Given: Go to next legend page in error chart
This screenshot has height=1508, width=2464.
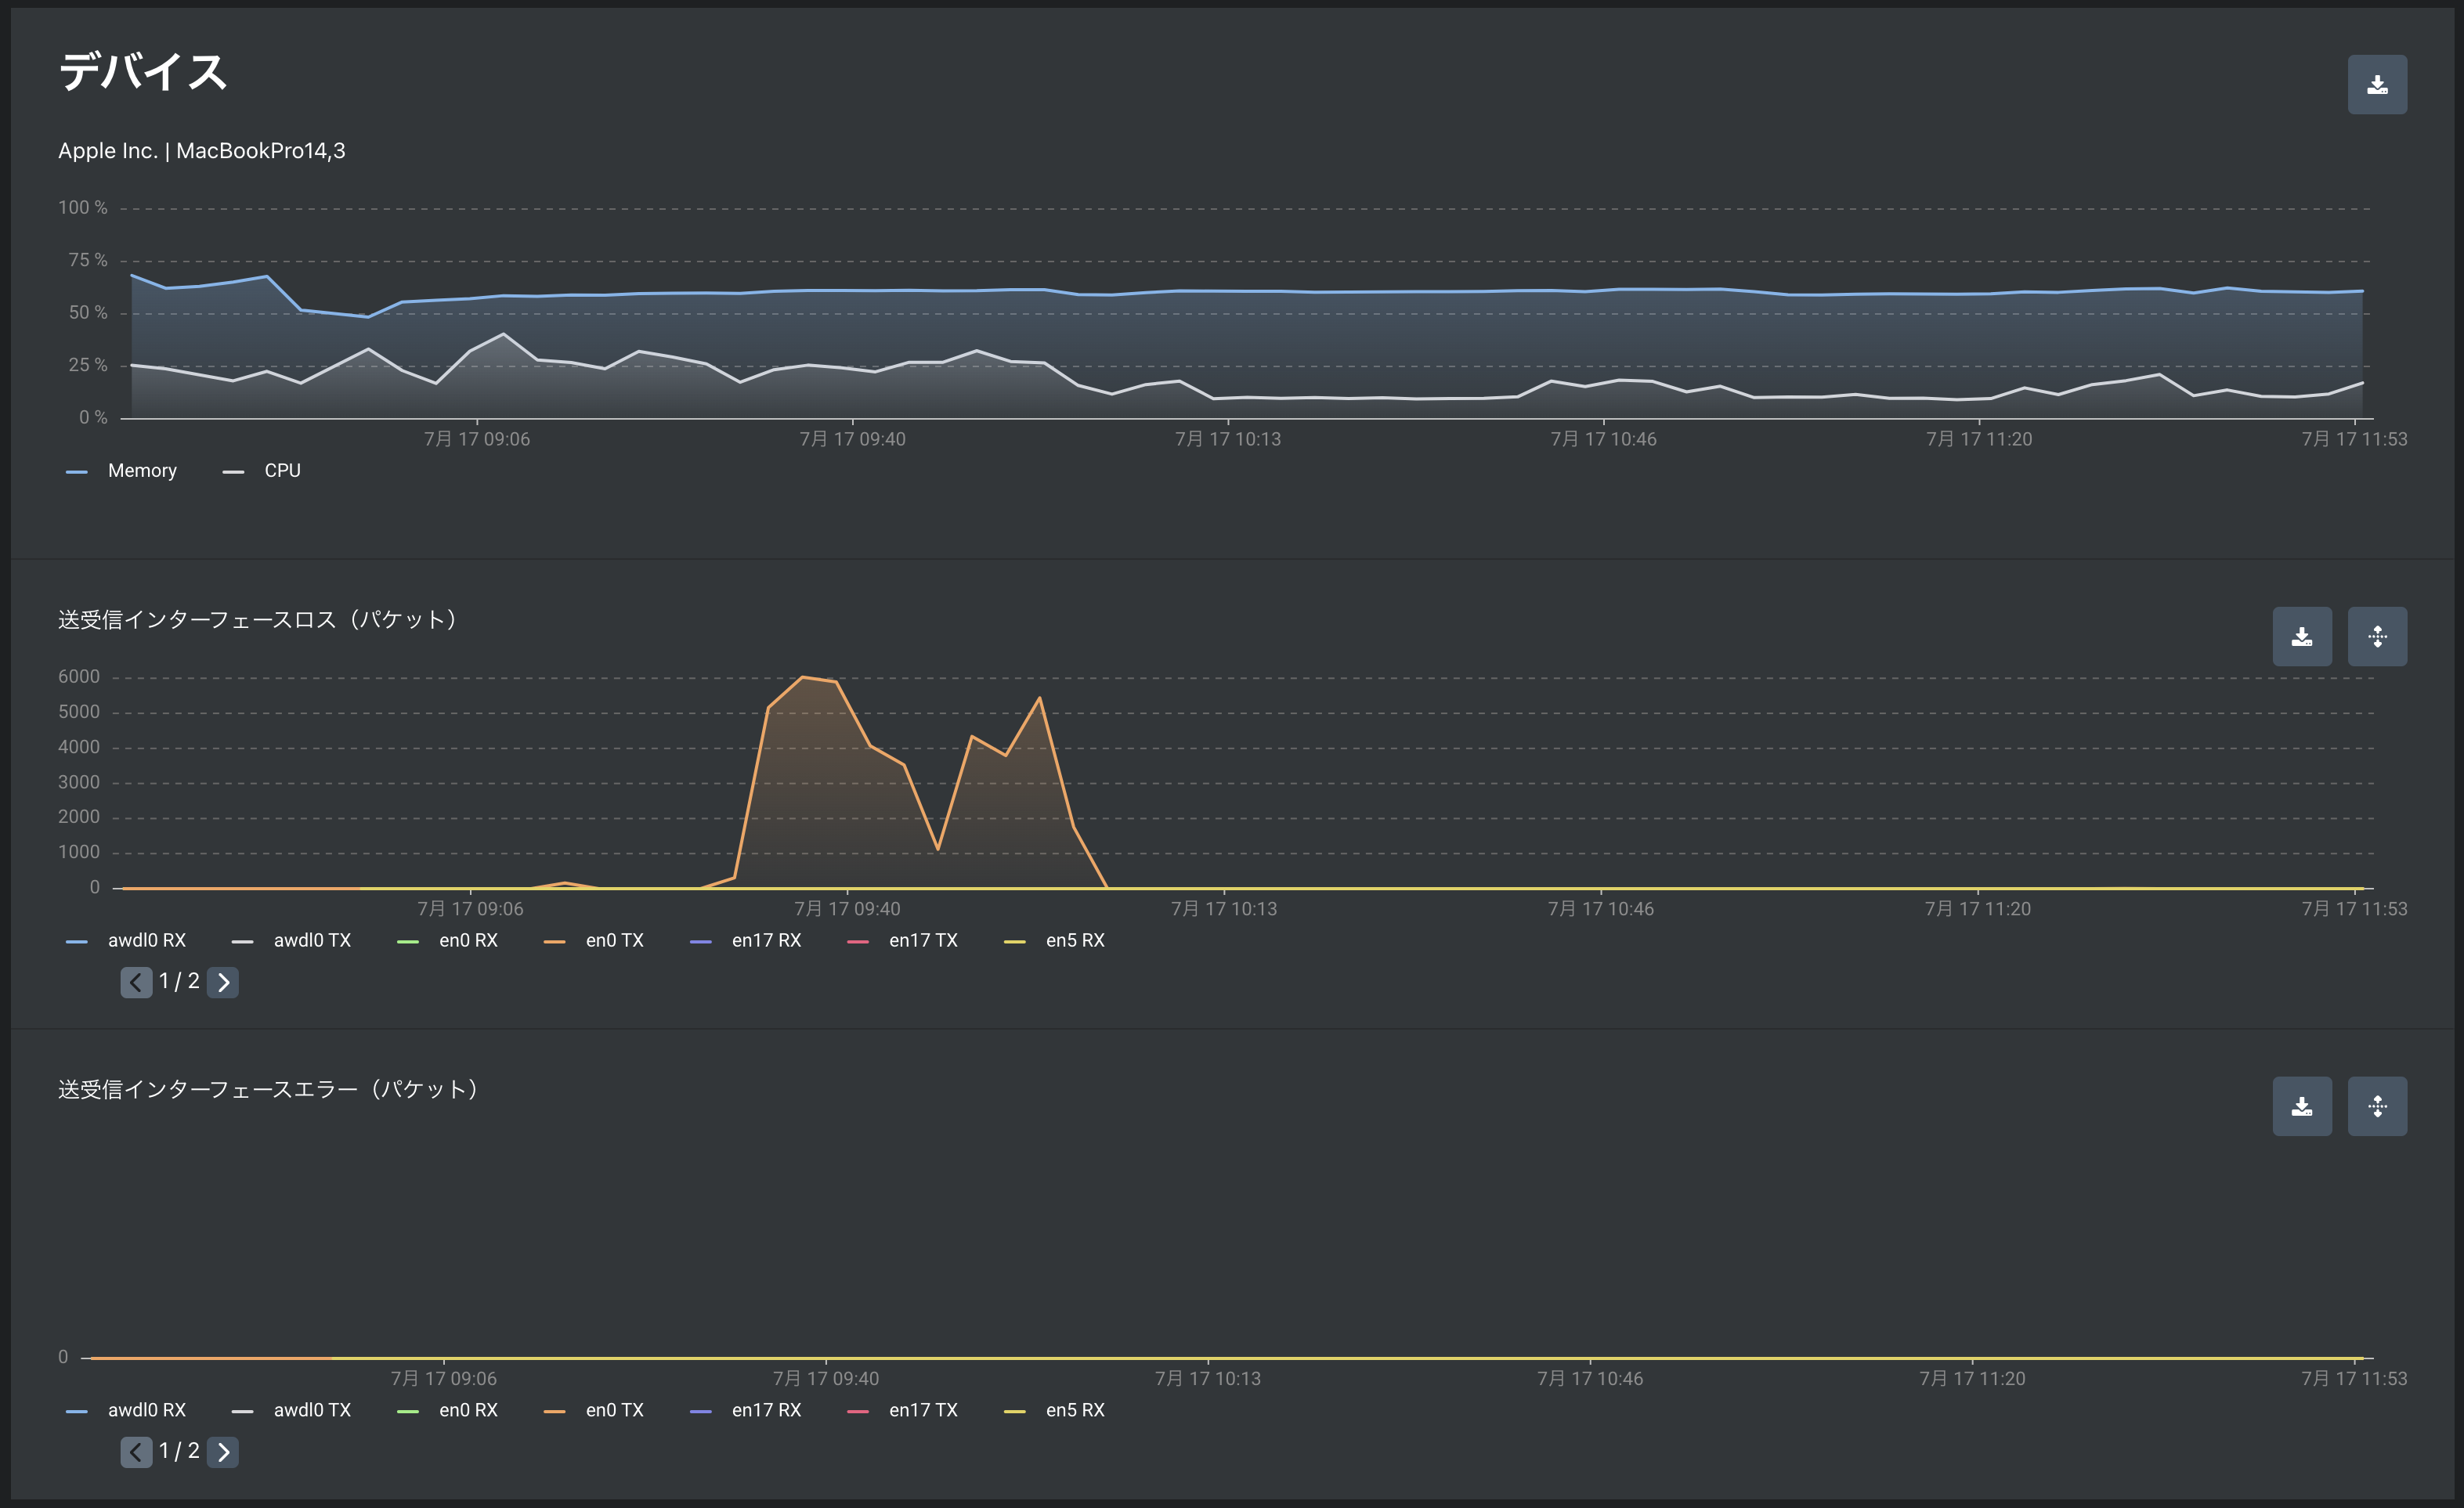Looking at the screenshot, I should [223, 1453].
